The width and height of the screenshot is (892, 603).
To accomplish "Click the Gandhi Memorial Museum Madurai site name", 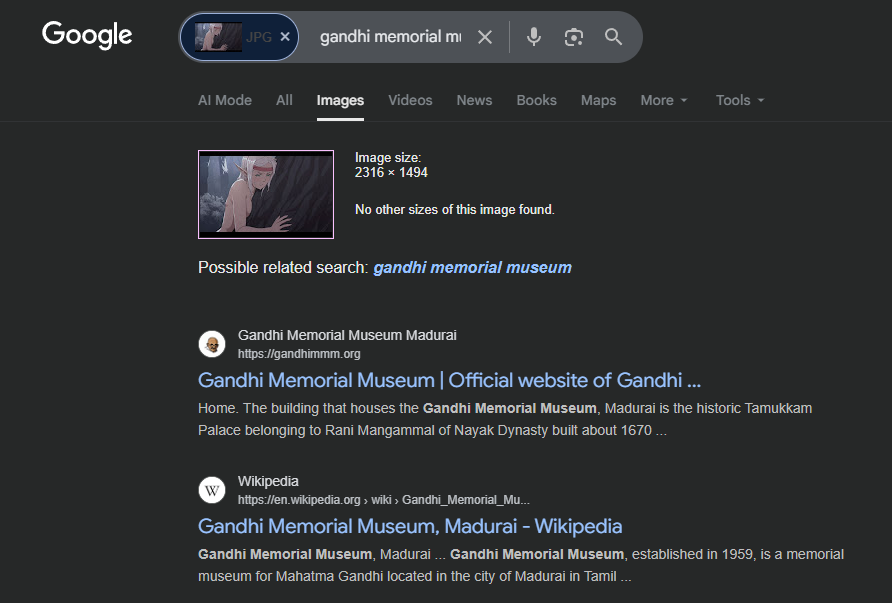I will coord(347,335).
